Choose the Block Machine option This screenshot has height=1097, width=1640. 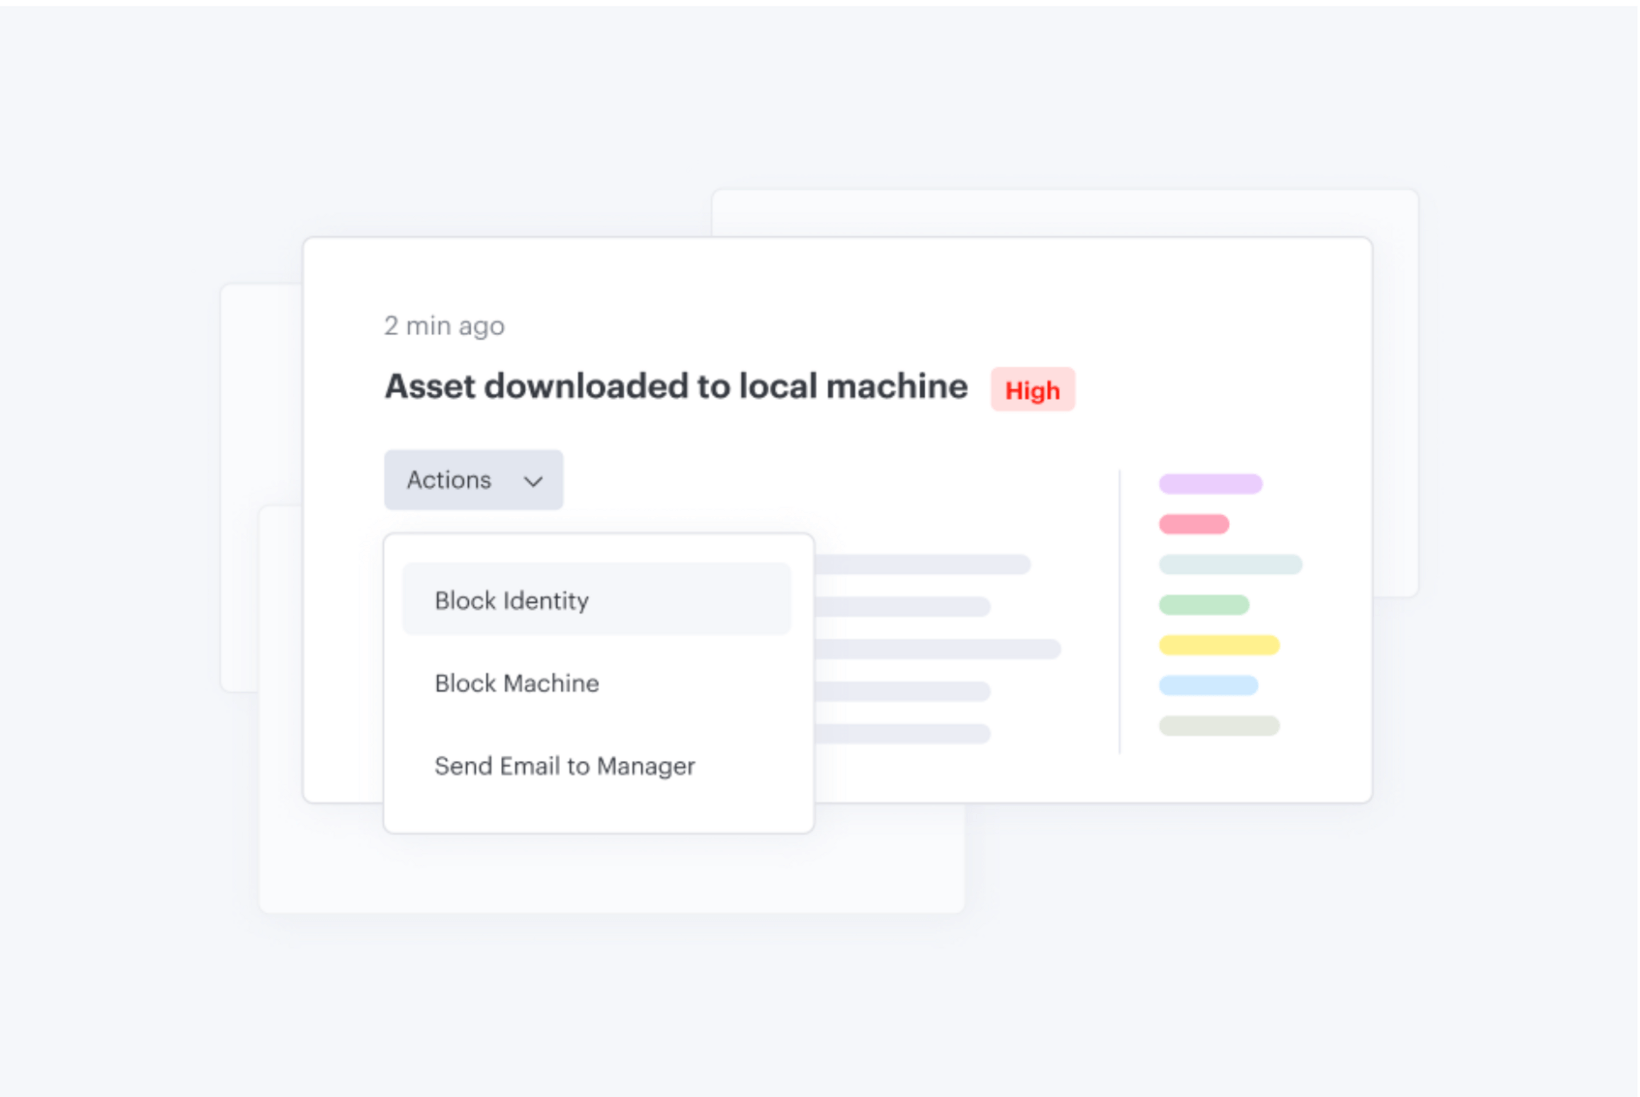coord(517,683)
